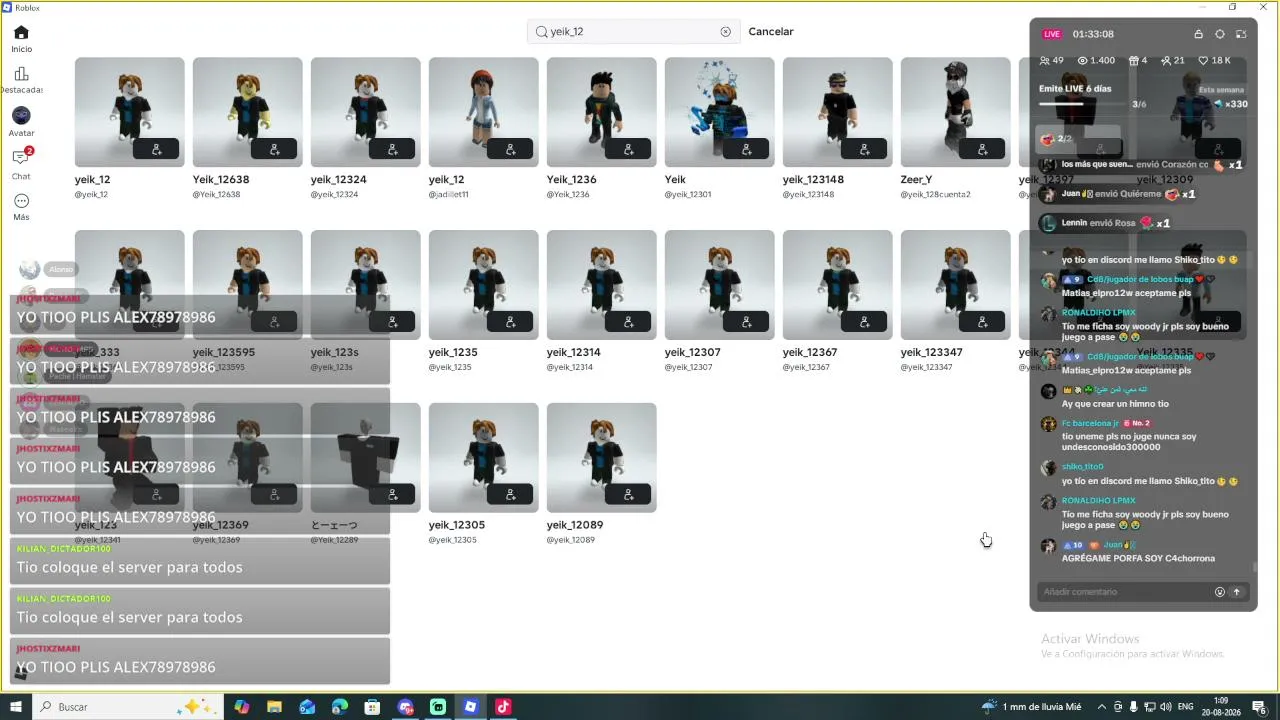
Task: Open Chat with 2 unread messages
Action: pos(21,164)
